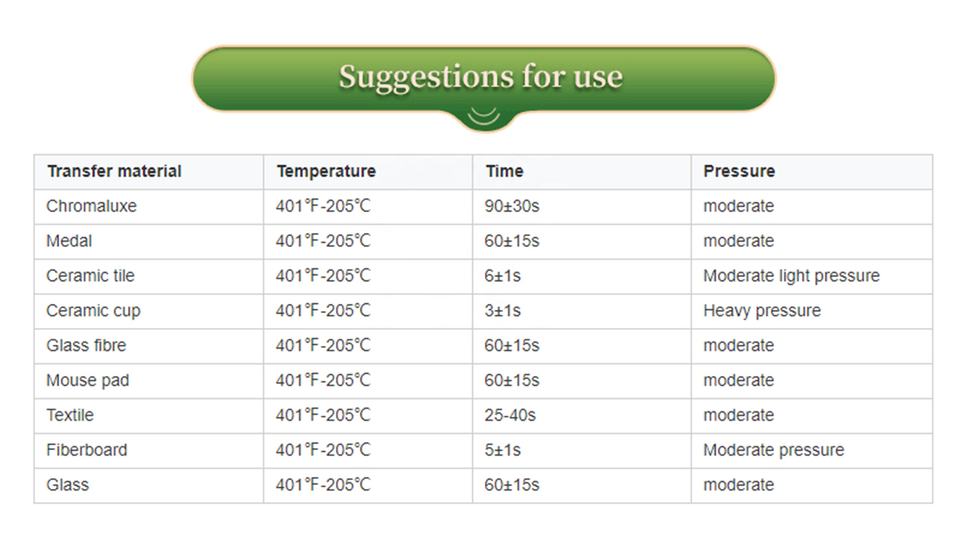This screenshot has width=960, height=556.
Task: Click the curved-lines emblem below the banner
Action: click(x=483, y=116)
